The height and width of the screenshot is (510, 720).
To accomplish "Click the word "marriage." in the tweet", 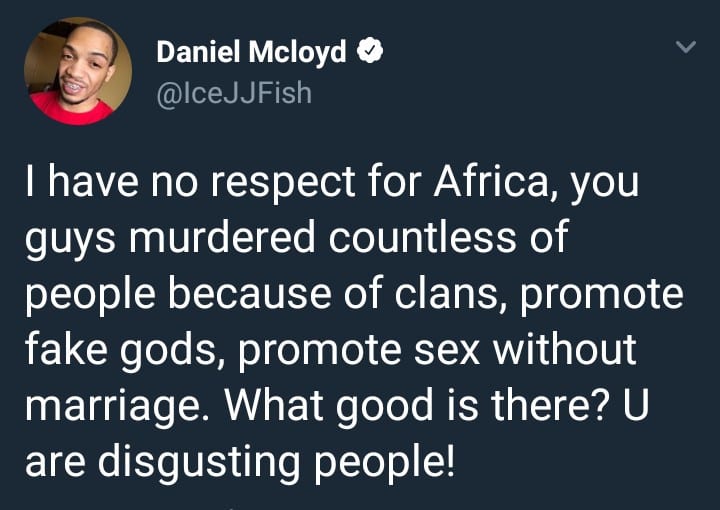I will (x=118, y=406).
